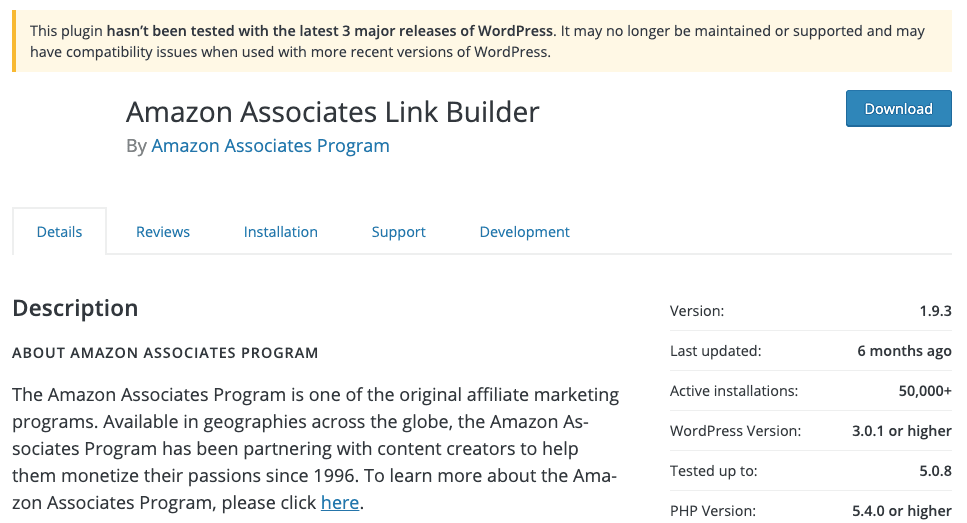Click the yellow compatibility warning notice
This screenshot has height=523, width=967.
[482, 41]
